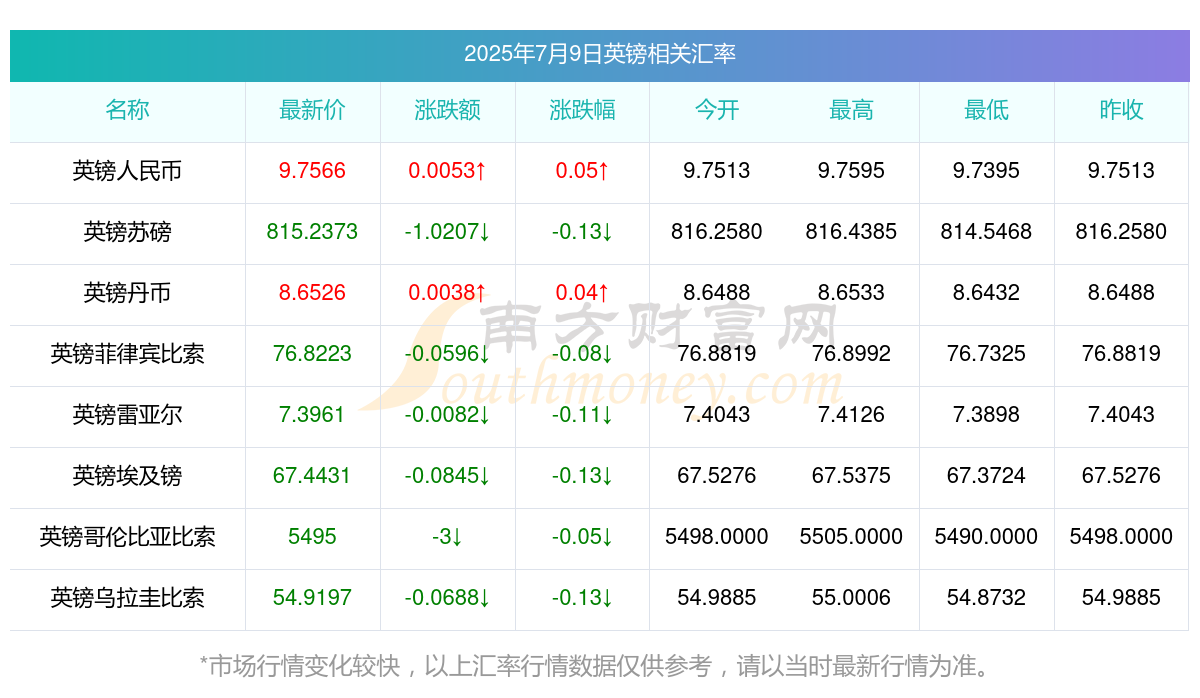Click the high value 5505.0000
Viewport: 1200px width, 698px height.
pyautogui.click(x=851, y=537)
